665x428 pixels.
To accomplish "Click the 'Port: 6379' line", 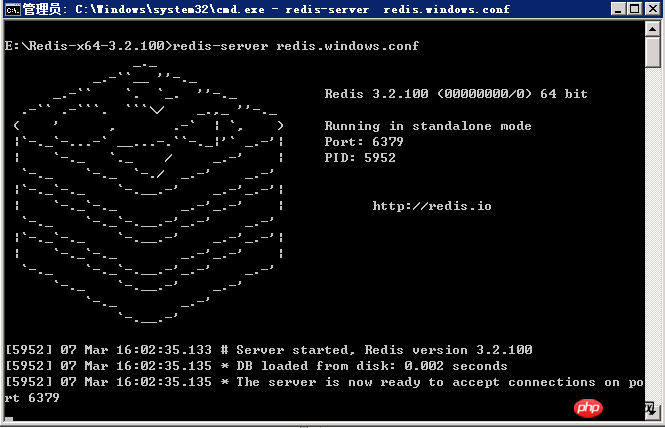I will (364, 141).
